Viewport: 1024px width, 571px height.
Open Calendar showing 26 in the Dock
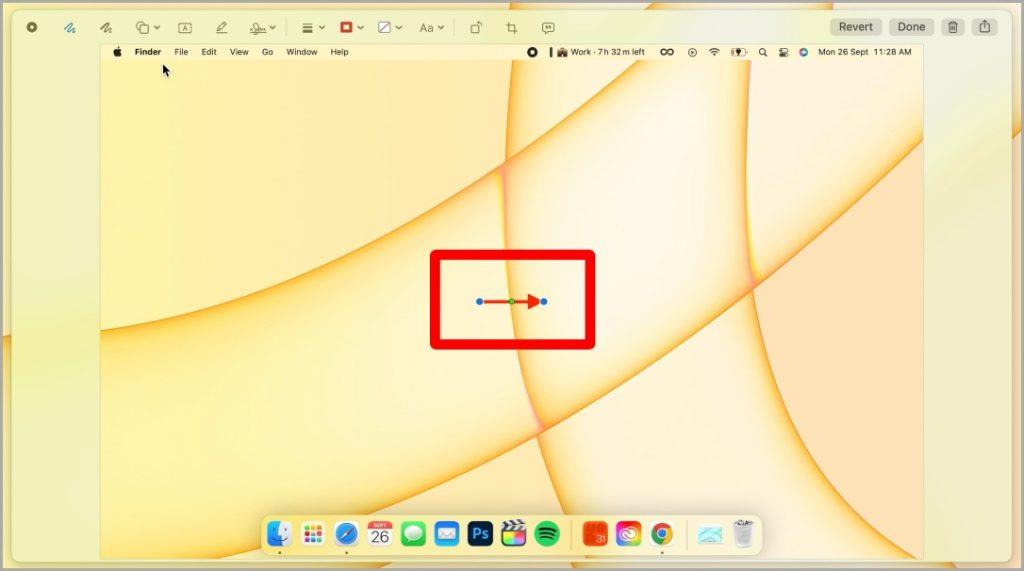pyautogui.click(x=379, y=534)
